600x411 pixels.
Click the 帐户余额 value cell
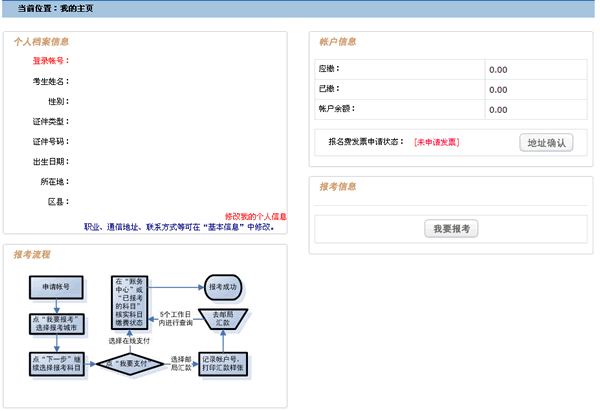(537, 109)
